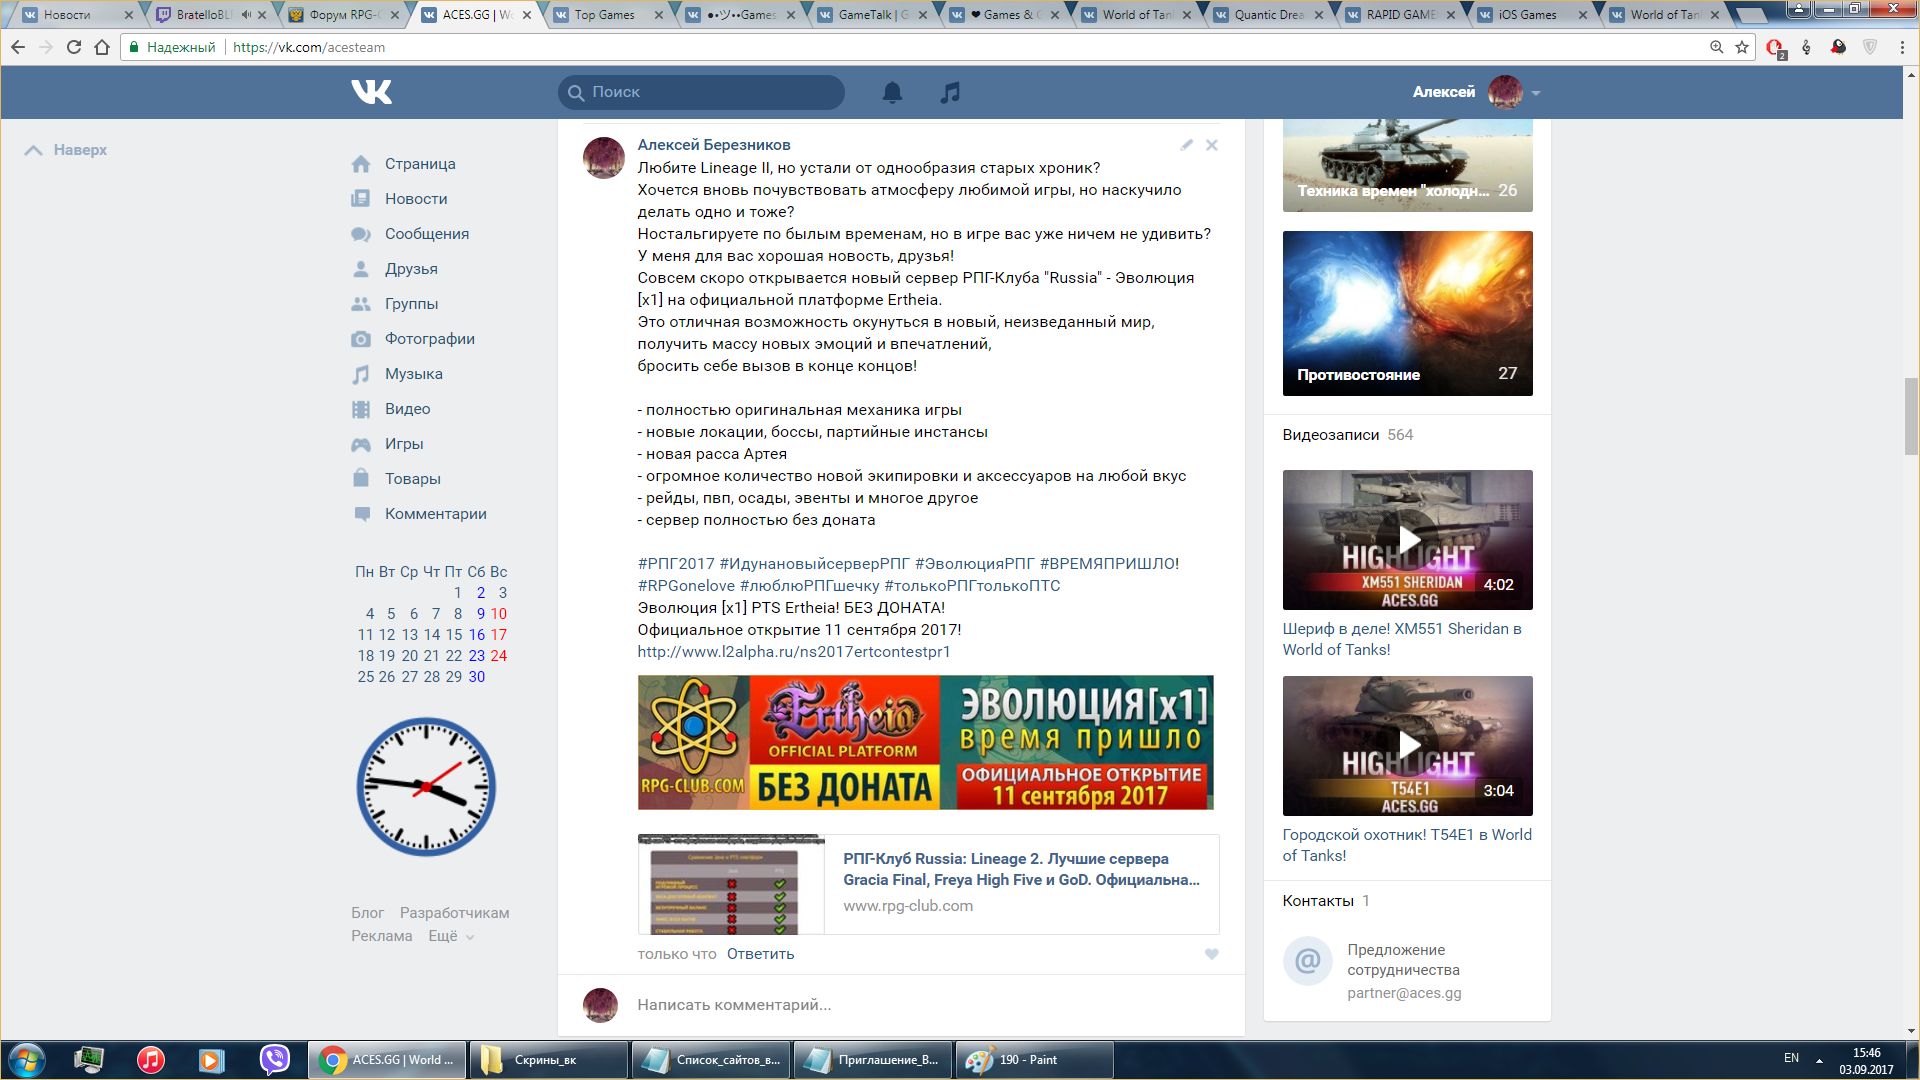
Task: Open the music note icon in header
Action: click(x=950, y=92)
